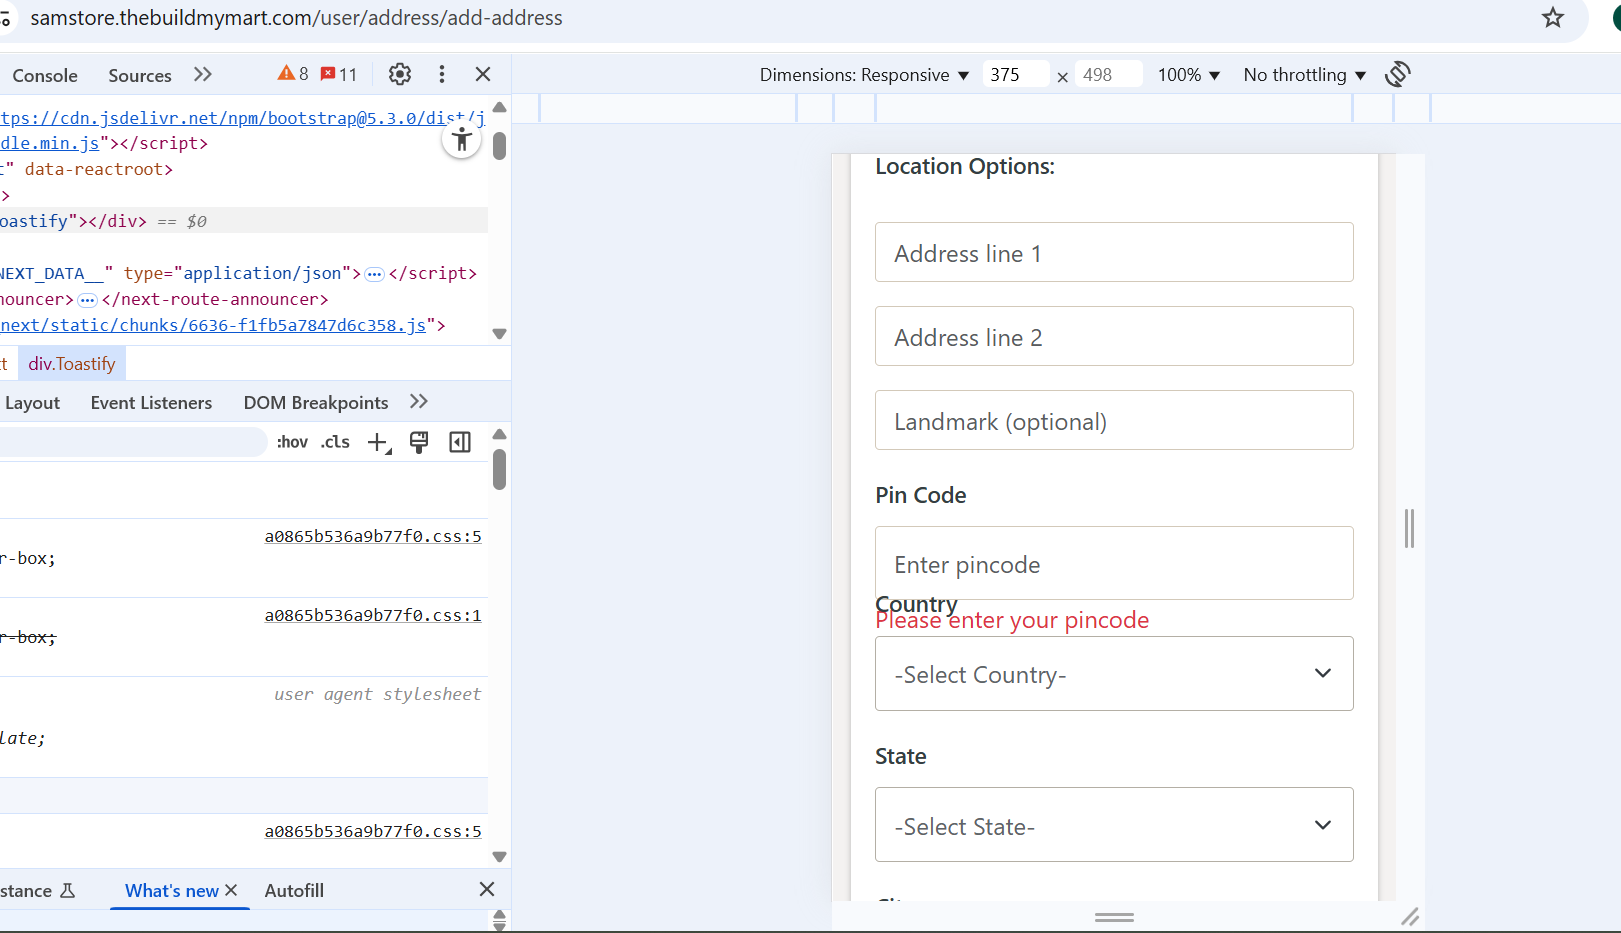Click the styles pane scrollbar thumb
The image size is (1621, 933).
pyautogui.click(x=499, y=469)
